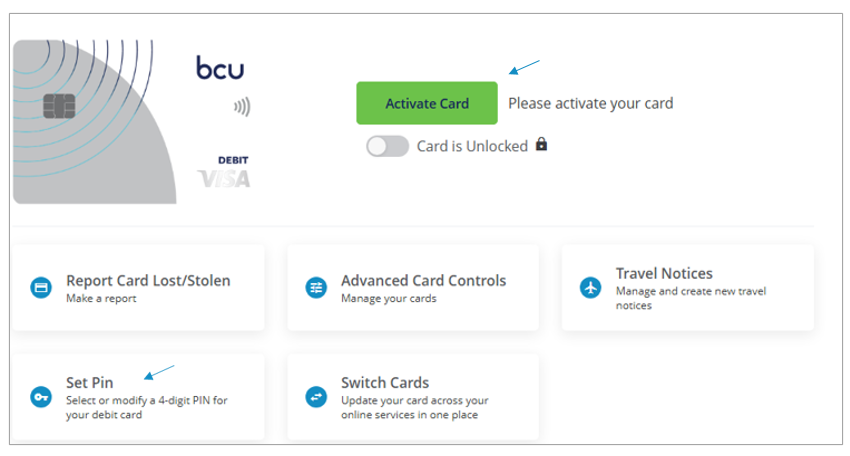850x456 pixels.
Task: Click the "Please activate your card" text
Action: coord(590,103)
